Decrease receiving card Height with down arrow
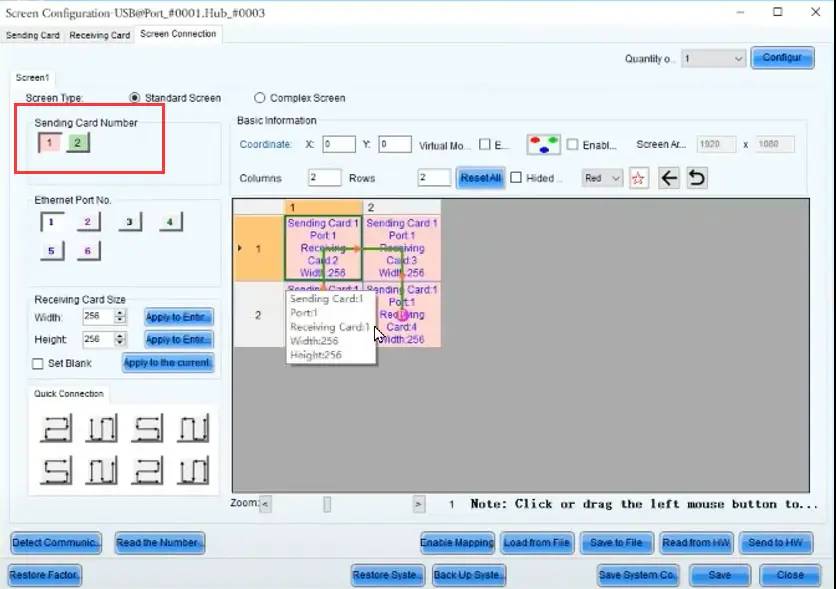 (120, 343)
